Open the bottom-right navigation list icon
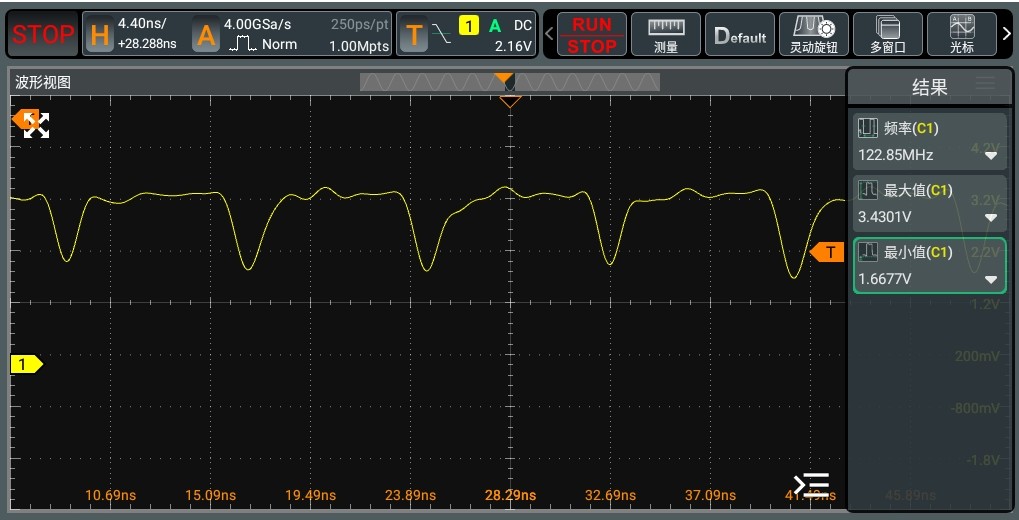Viewport: 1019px width, 520px height. [x=811, y=486]
